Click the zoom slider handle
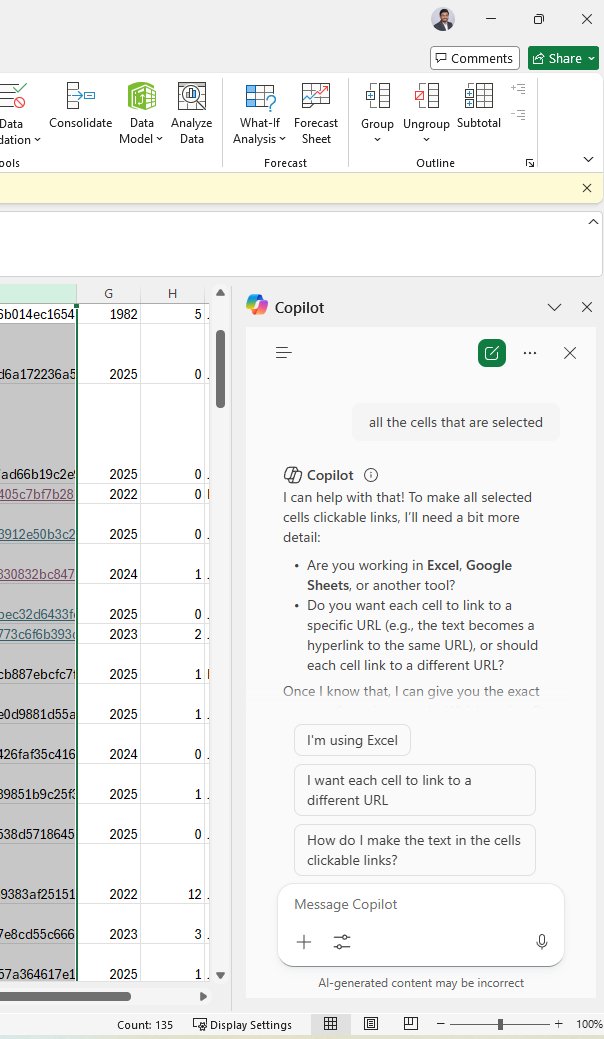The width and height of the screenshot is (604, 1039). tap(500, 1024)
